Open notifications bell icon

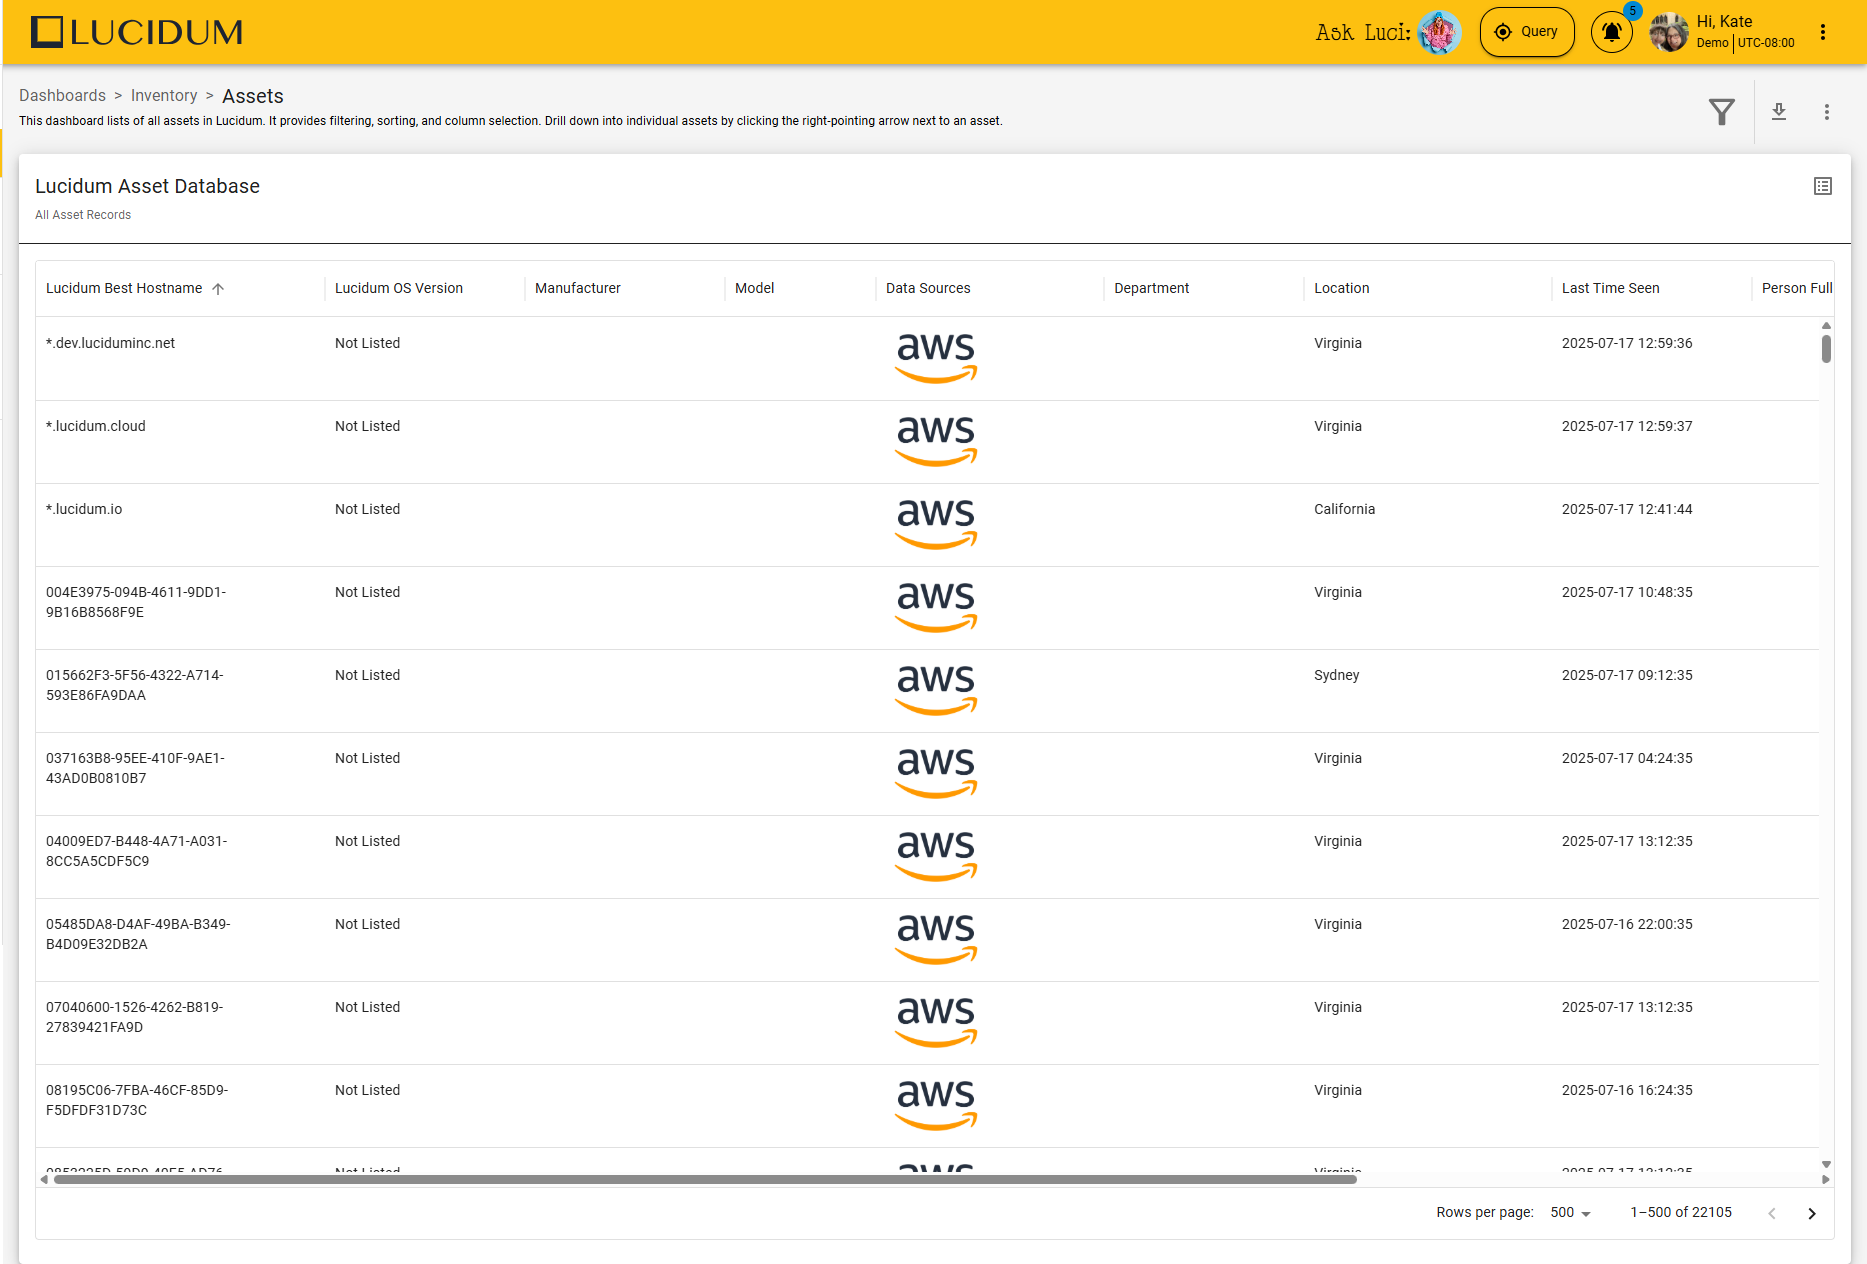pos(1612,32)
